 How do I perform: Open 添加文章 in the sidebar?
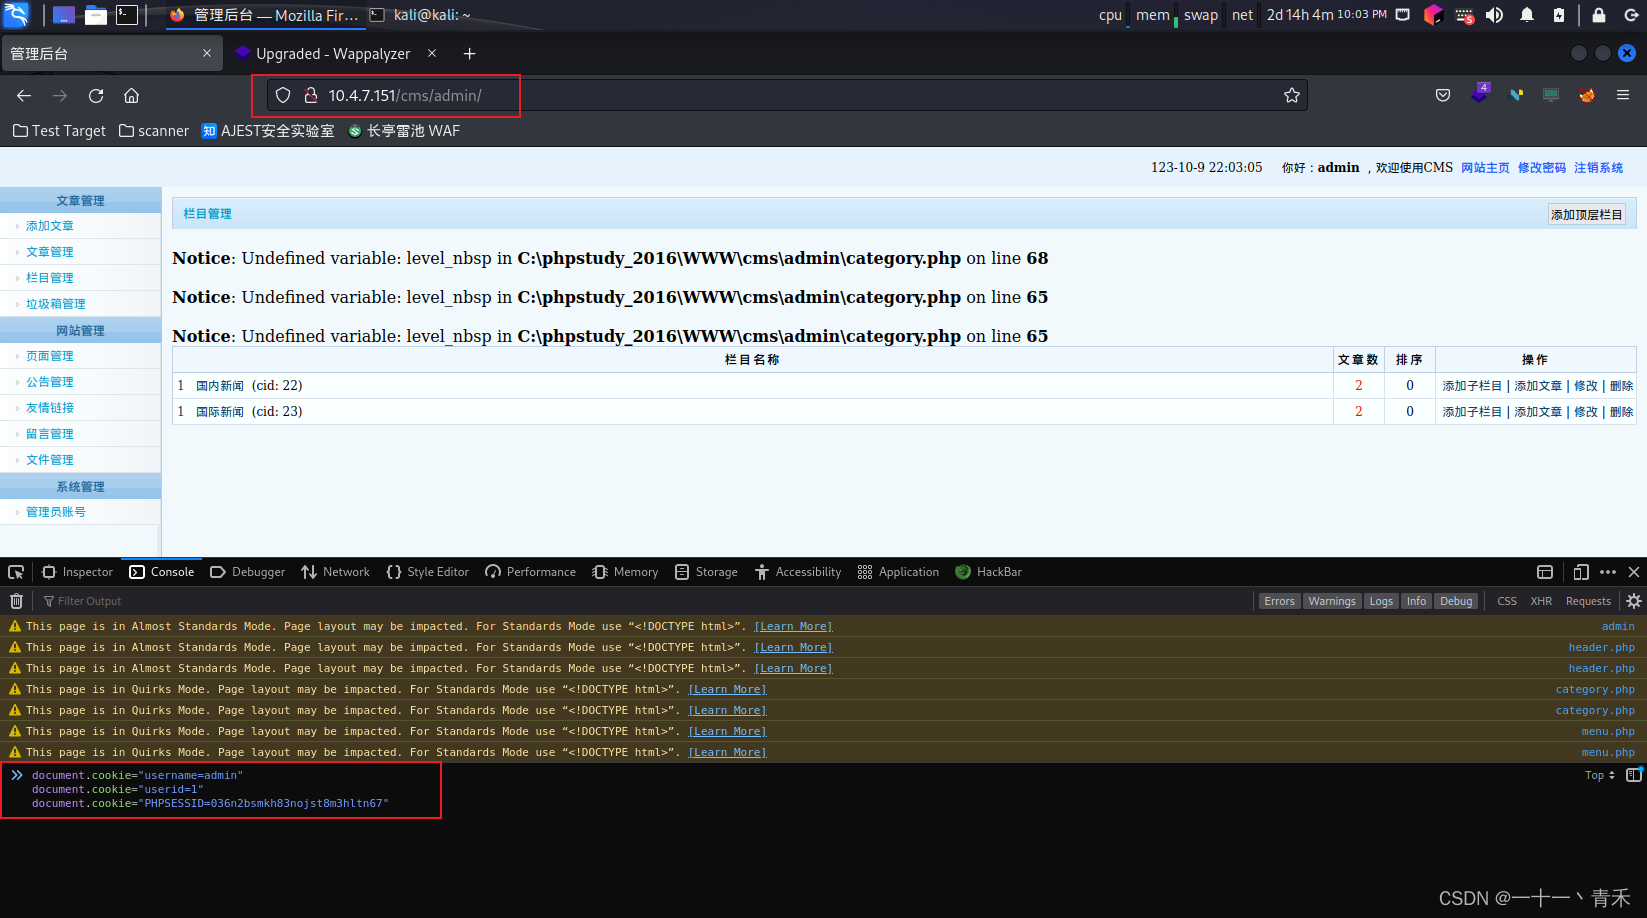click(50, 226)
